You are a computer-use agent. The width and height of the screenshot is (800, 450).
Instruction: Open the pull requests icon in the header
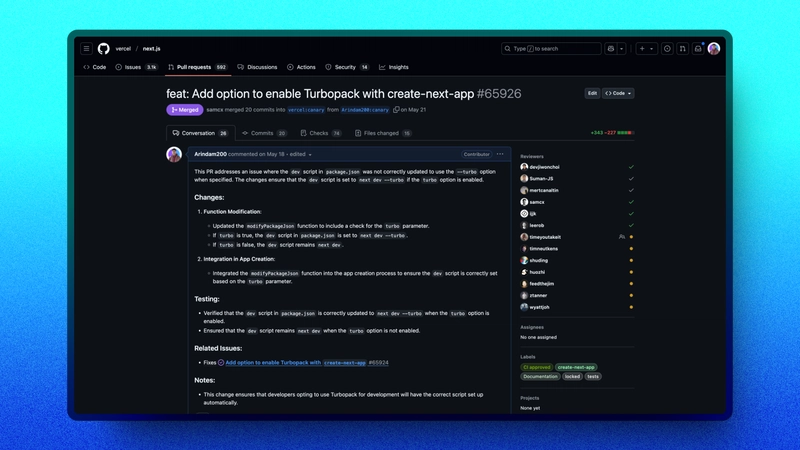point(682,48)
